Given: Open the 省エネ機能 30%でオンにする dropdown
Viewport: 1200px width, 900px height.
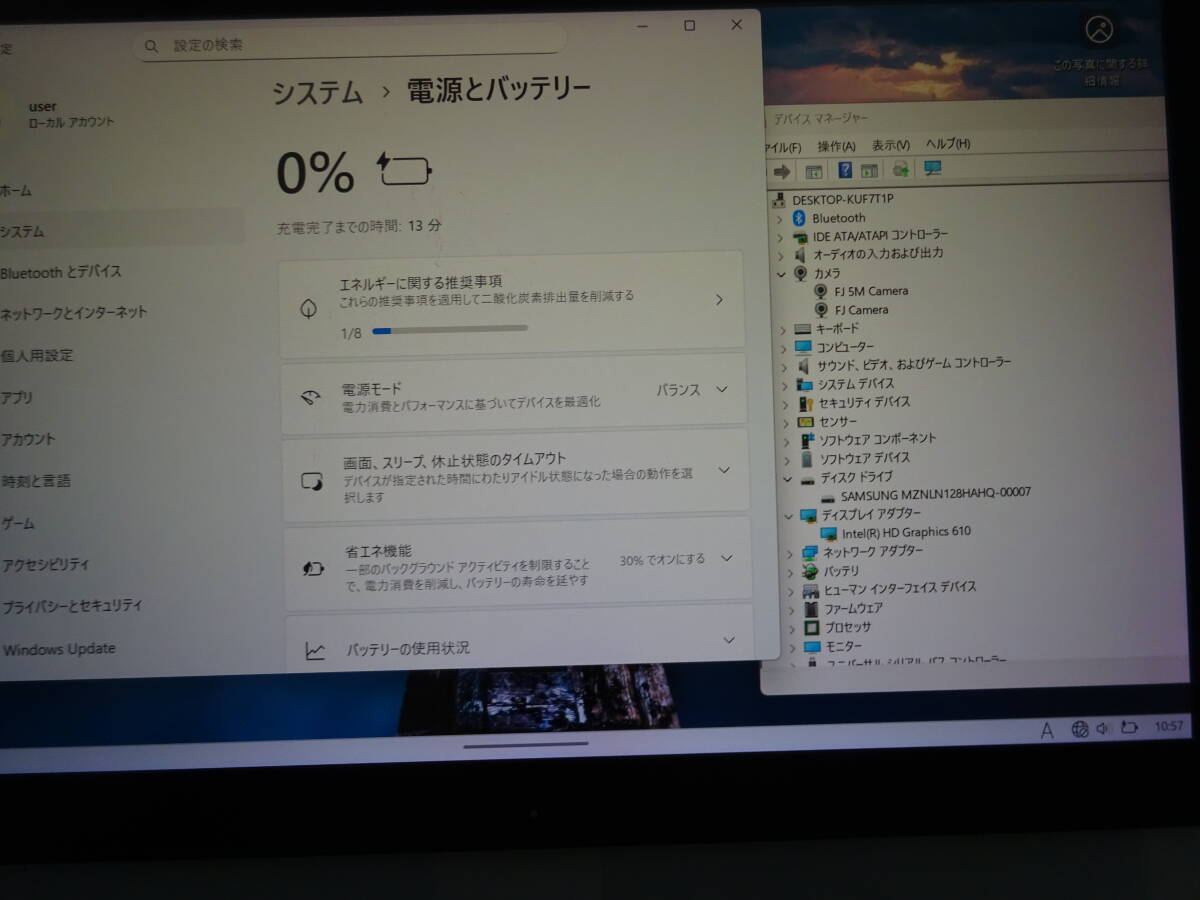Looking at the screenshot, I should (677, 559).
